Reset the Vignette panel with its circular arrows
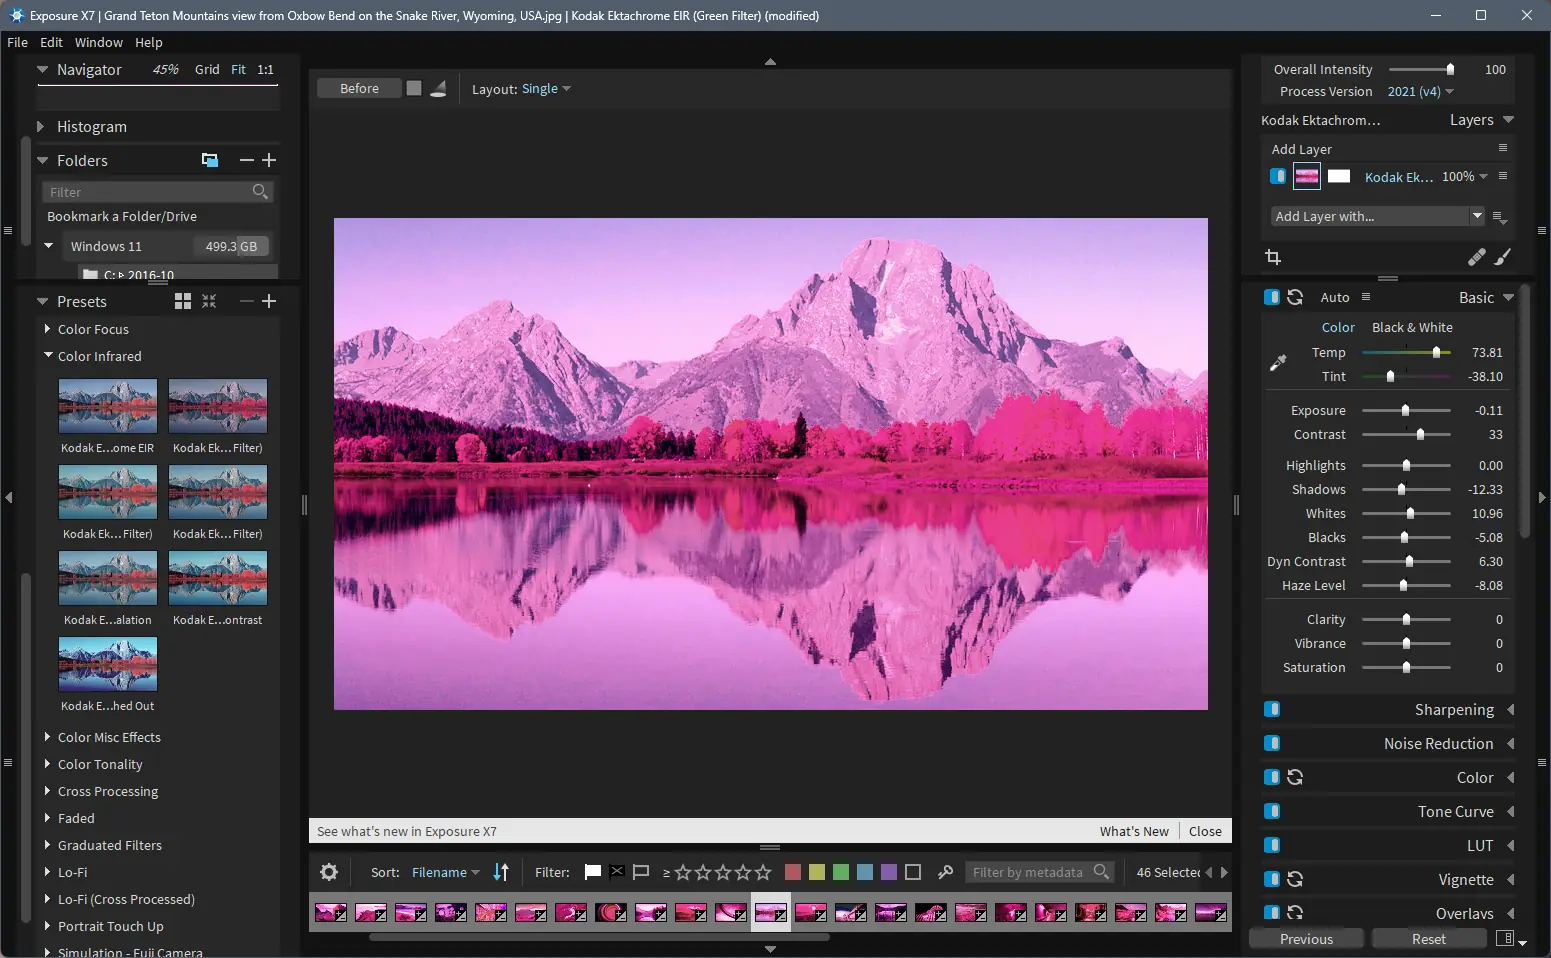 tap(1295, 879)
